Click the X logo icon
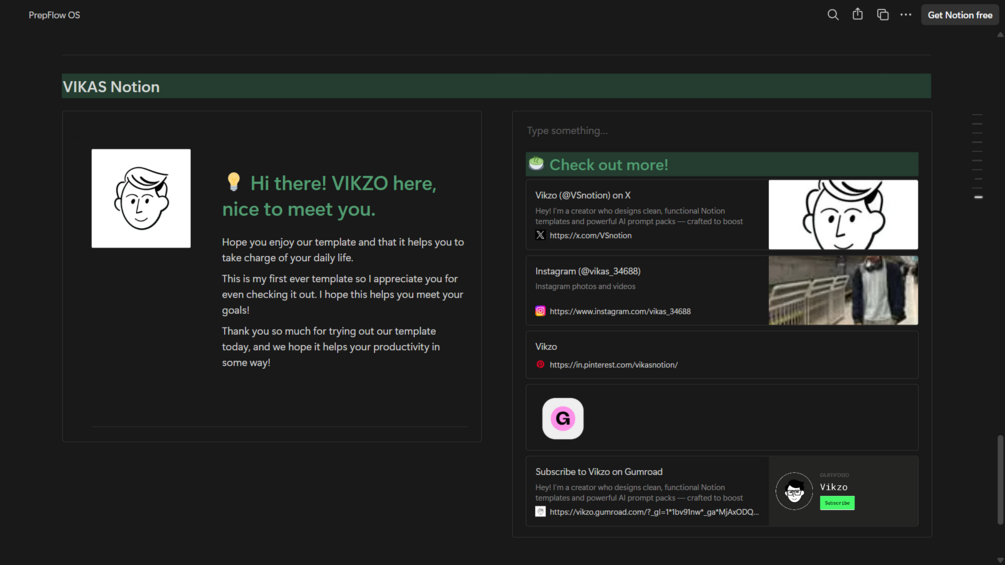This screenshot has width=1005, height=565. [x=540, y=235]
